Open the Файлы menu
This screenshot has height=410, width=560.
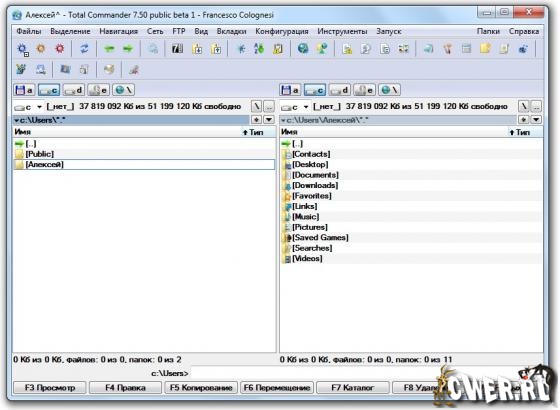[29, 31]
